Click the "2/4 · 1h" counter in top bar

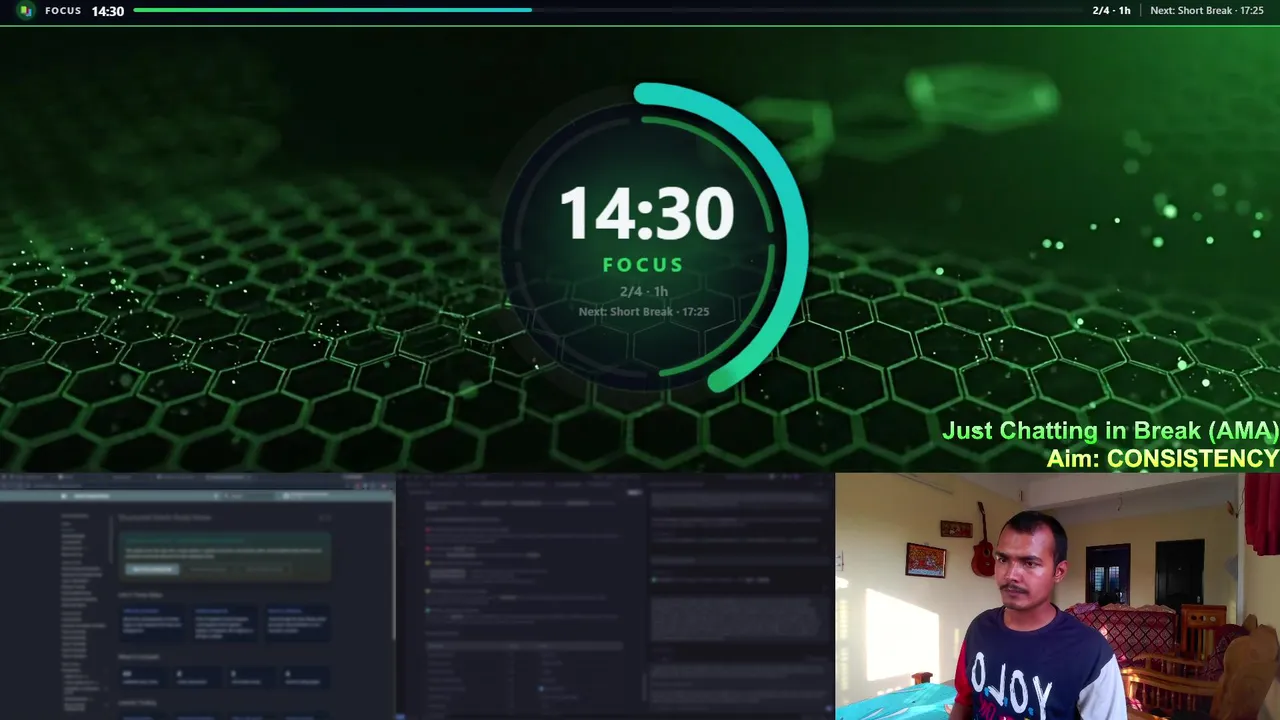click(x=1111, y=11)
